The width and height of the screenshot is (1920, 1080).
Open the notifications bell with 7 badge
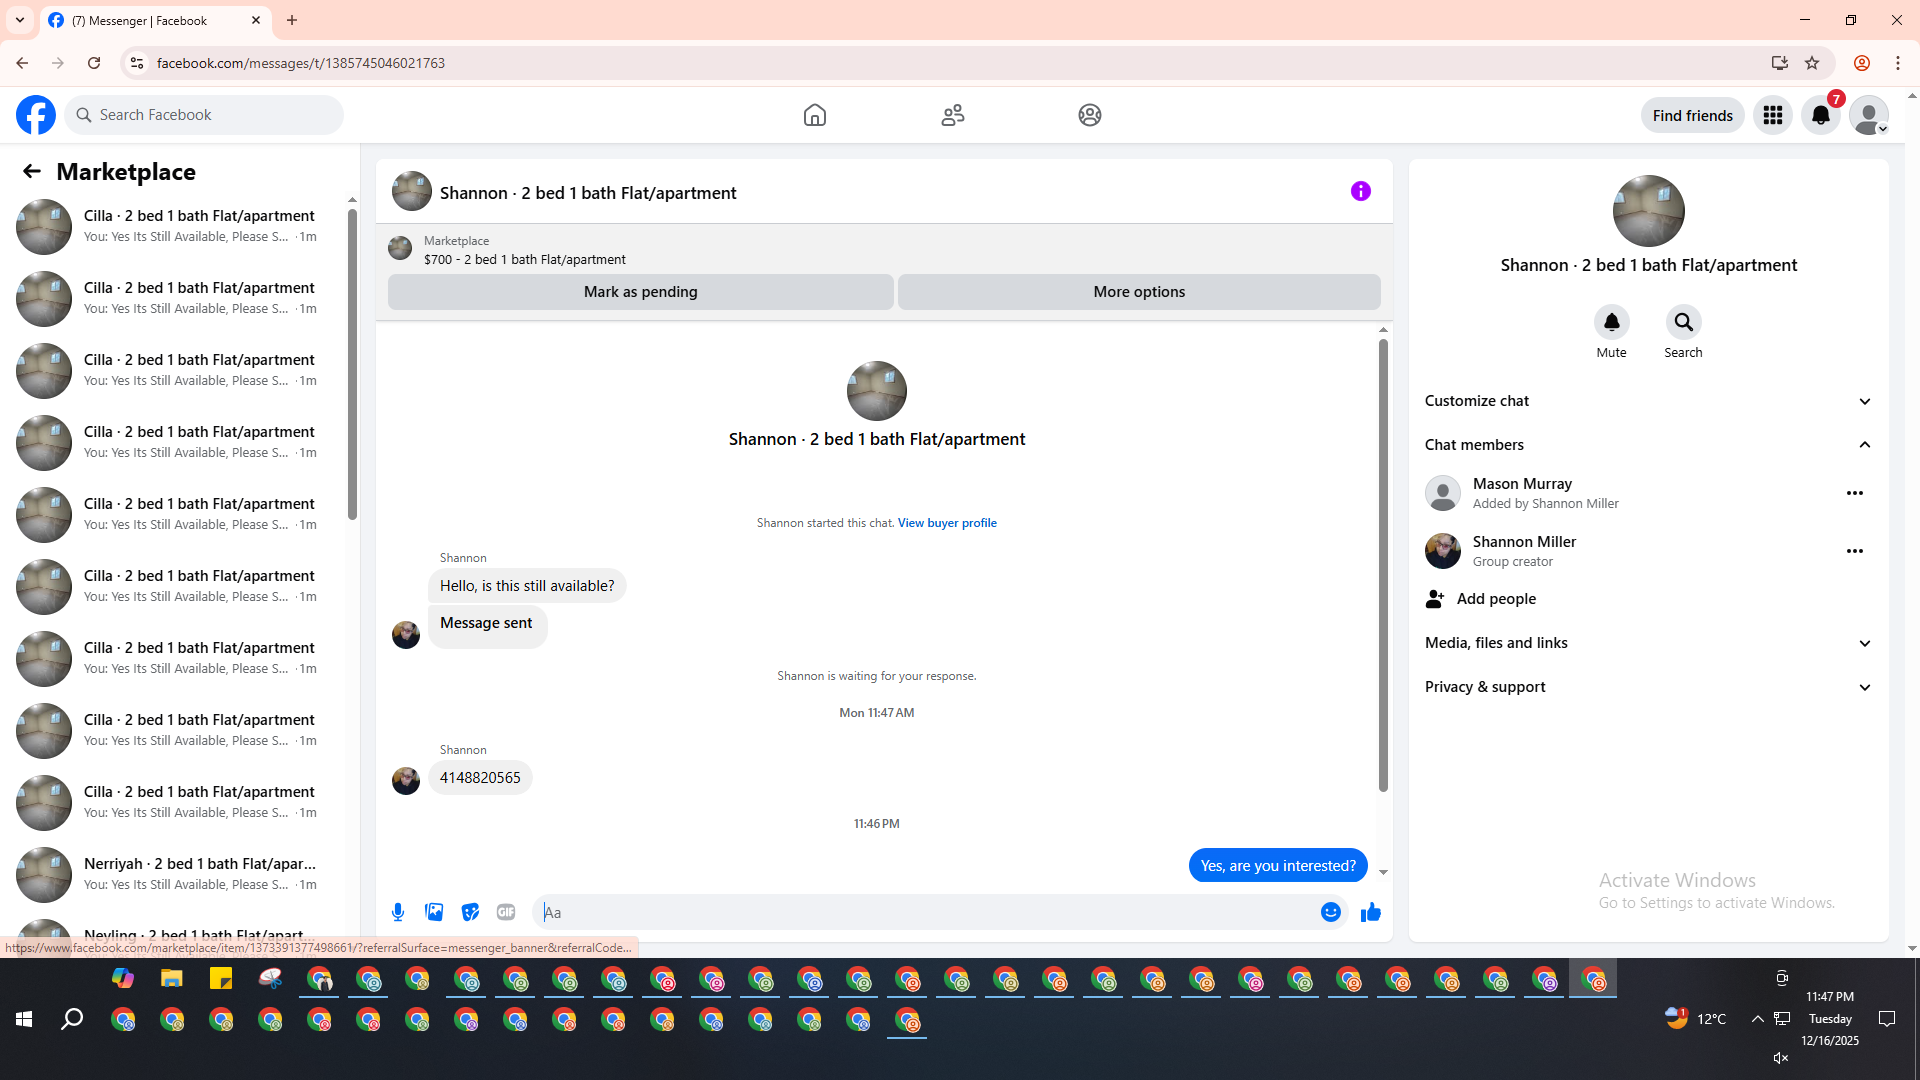coord(1821,115)
